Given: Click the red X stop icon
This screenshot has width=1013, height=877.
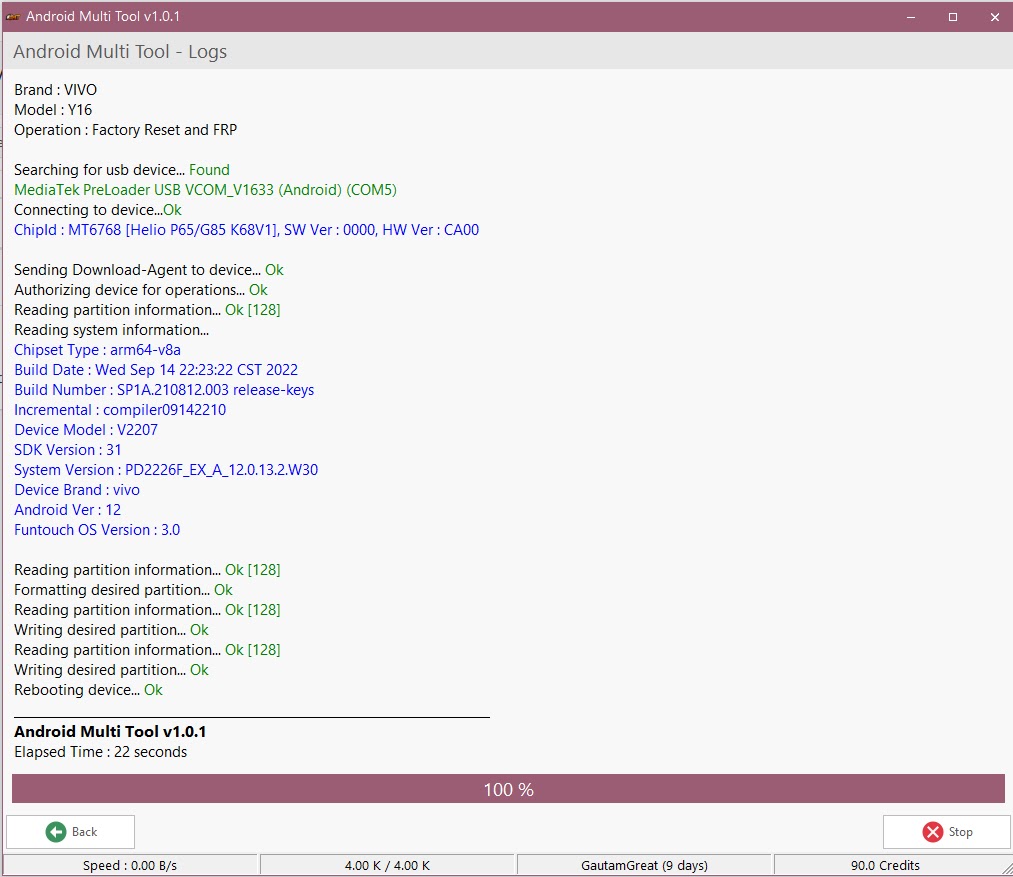Looking at the screenshot, I should [x=932, y=832].
